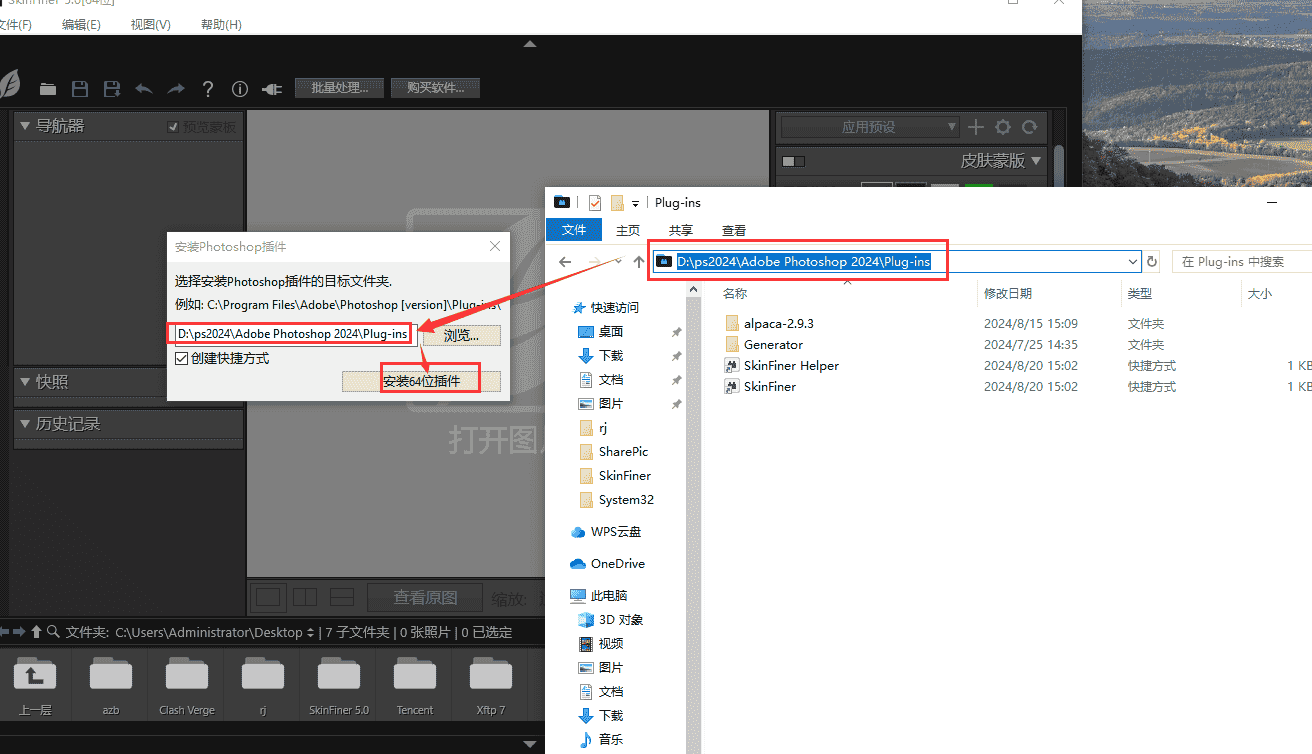Refresh the Explorer Plug-ins folder
Viewport: 1312px width, 754px height.
pyautogui.click(x=1152, y=262)
